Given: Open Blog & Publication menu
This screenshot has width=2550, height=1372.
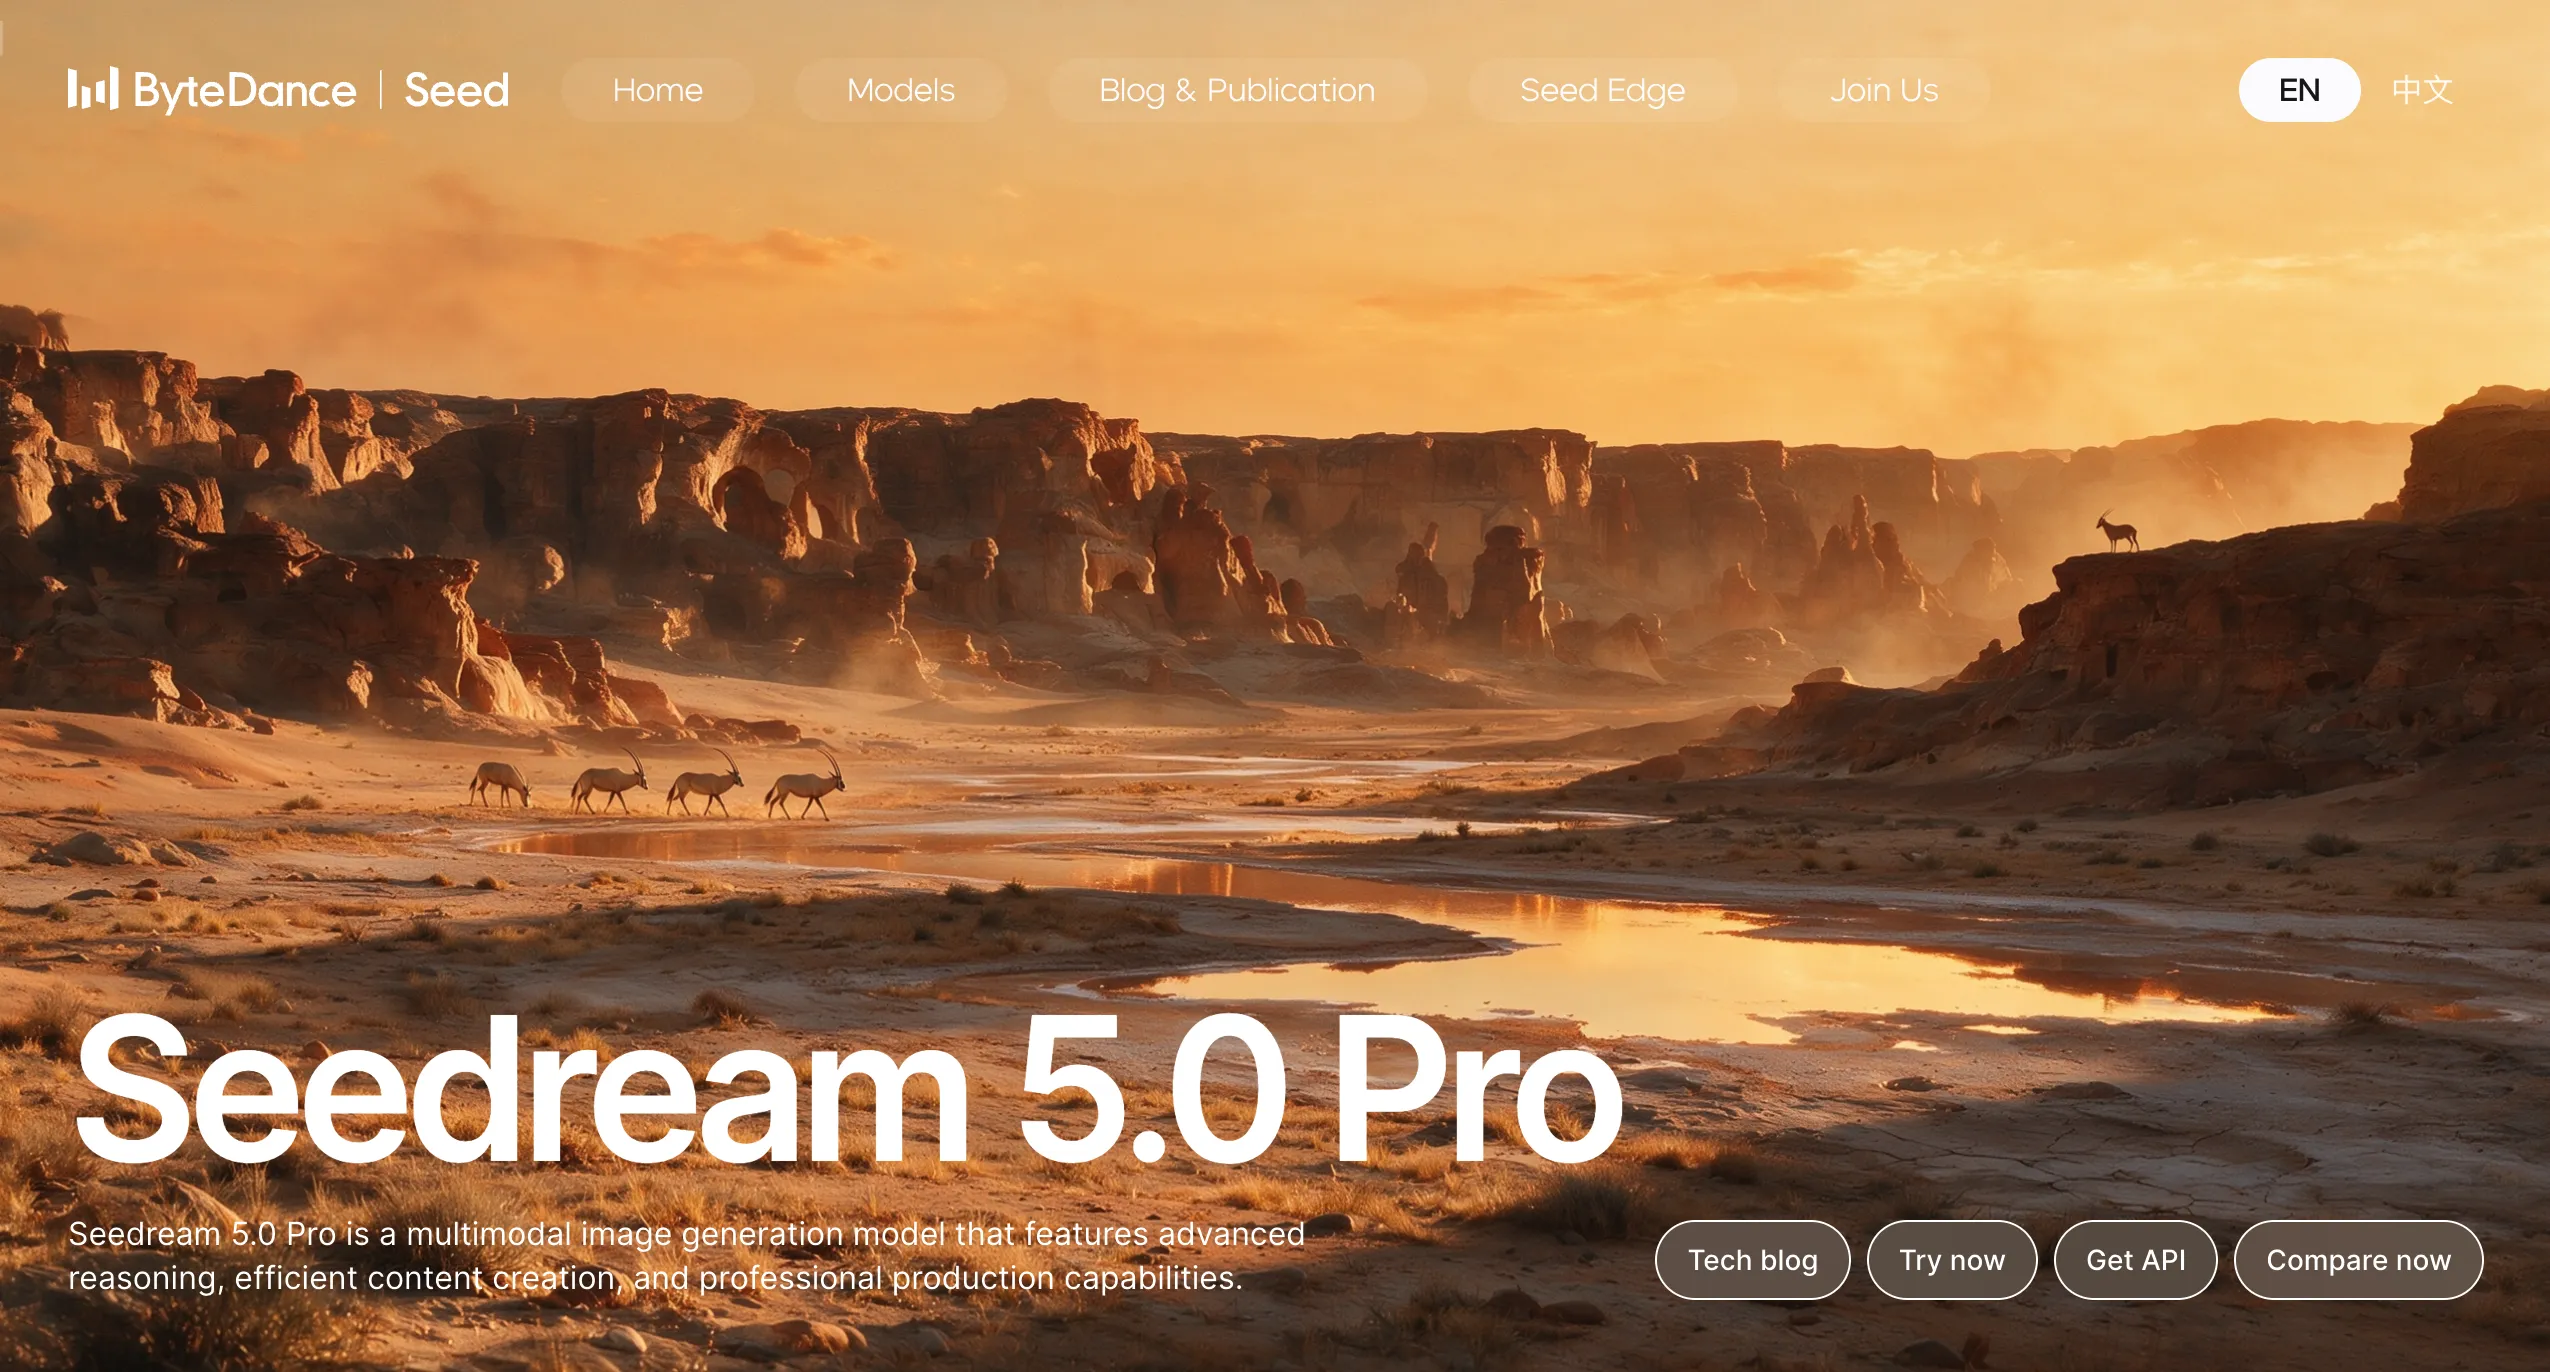Looking at the screenshot, I should pos(1237,90).
